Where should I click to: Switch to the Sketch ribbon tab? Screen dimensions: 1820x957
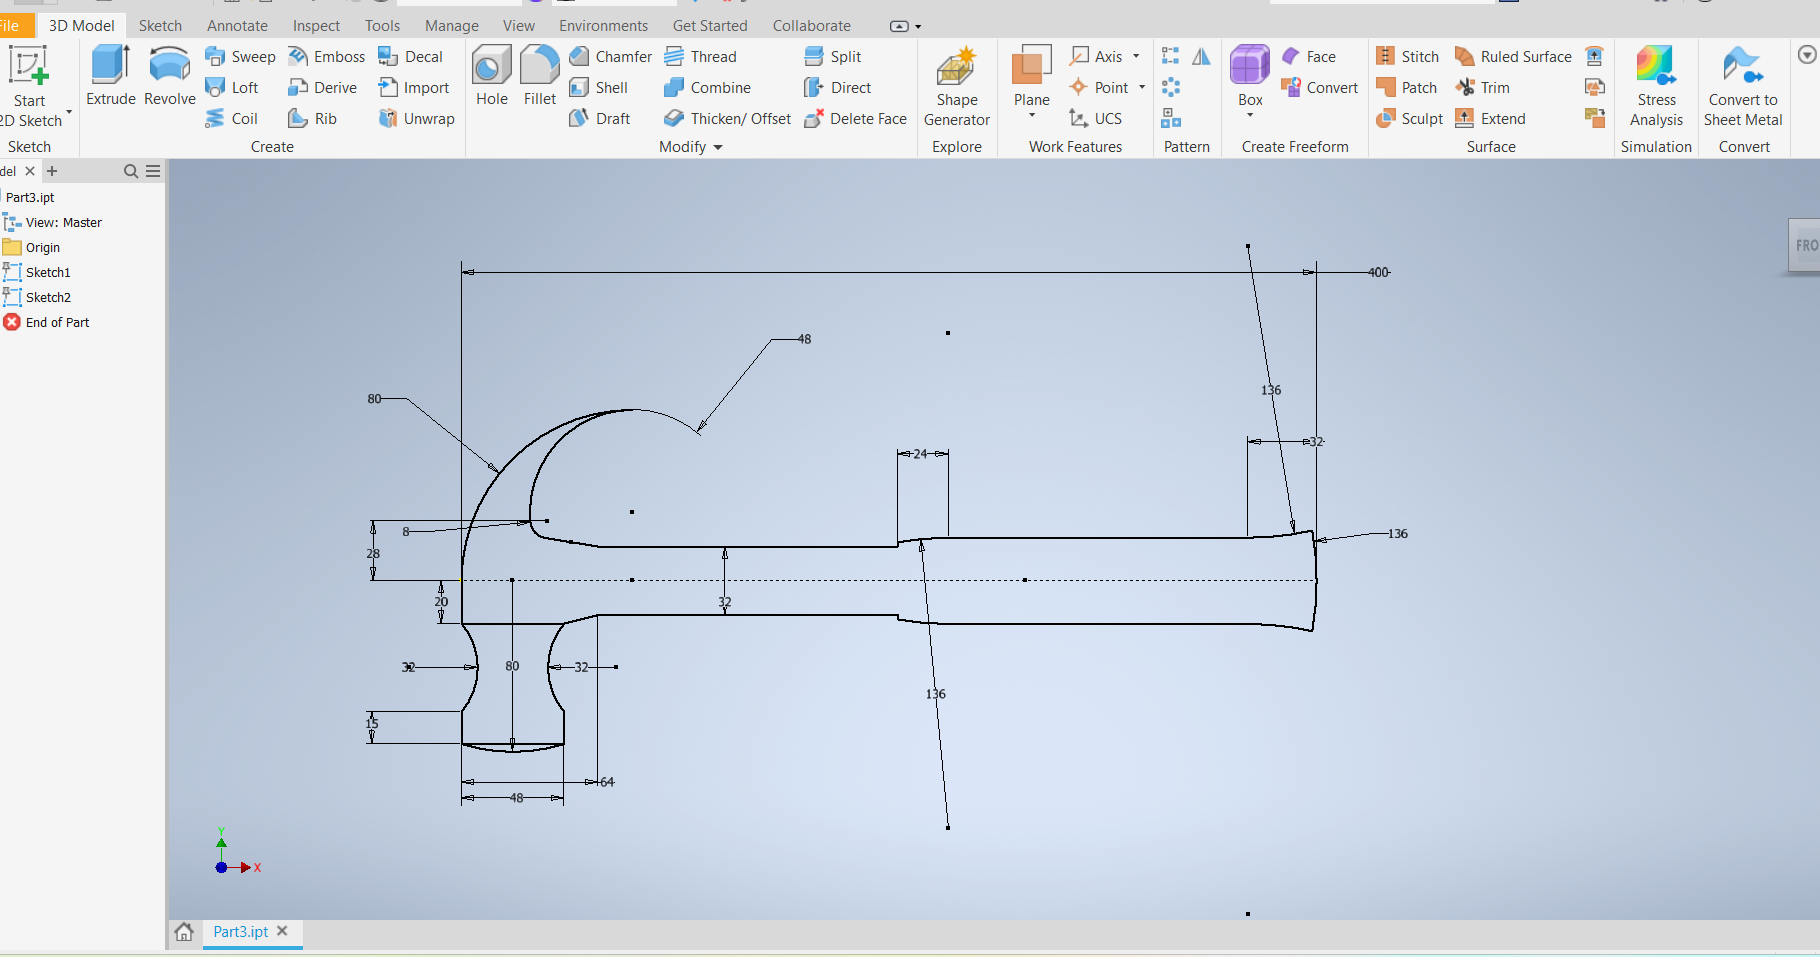point(160,26)
